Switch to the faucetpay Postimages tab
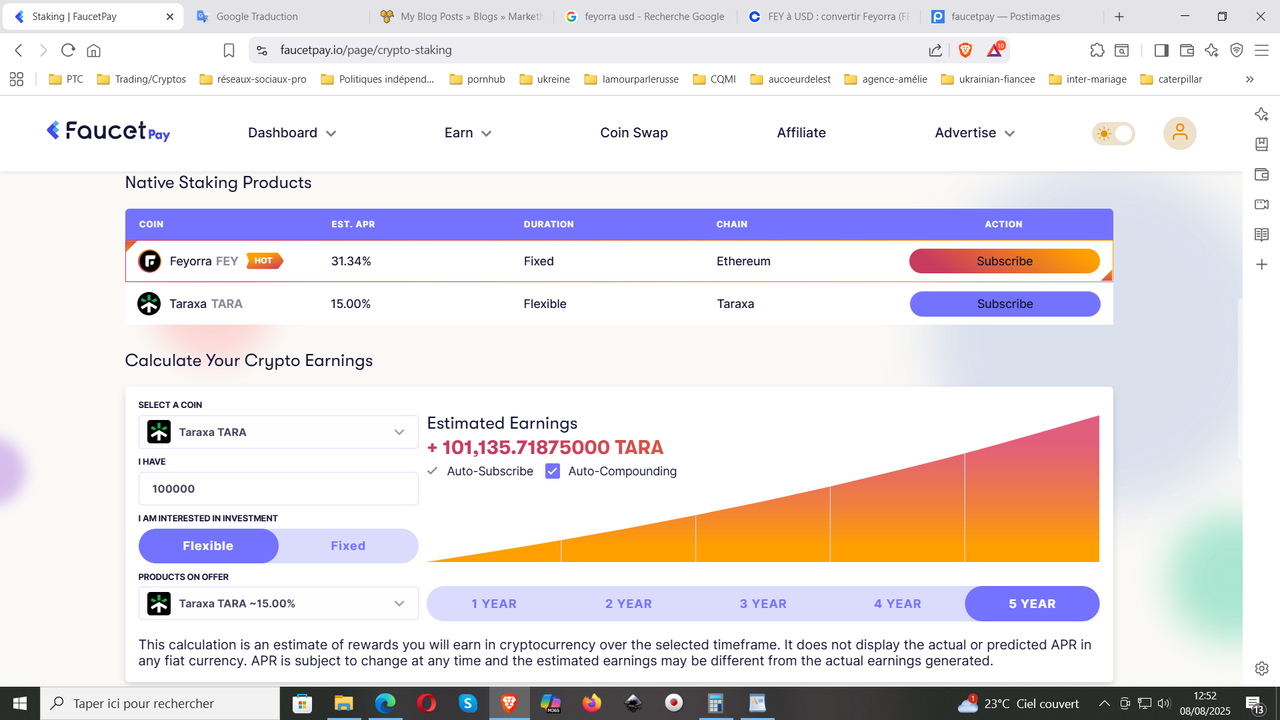Screen dimensions: 1280x720 pos(1010,16)
